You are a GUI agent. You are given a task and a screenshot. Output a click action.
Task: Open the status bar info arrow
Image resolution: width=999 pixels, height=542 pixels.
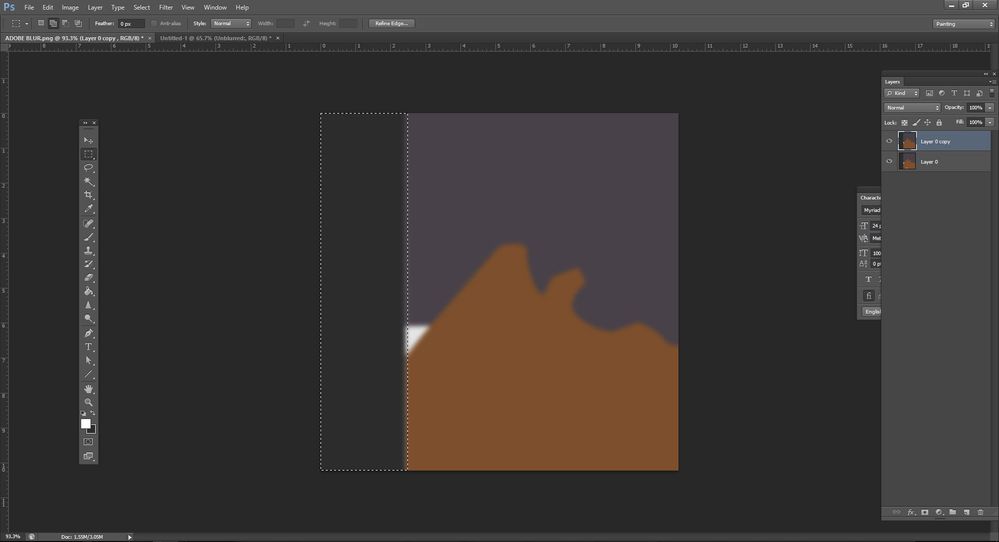coord(129,537)
